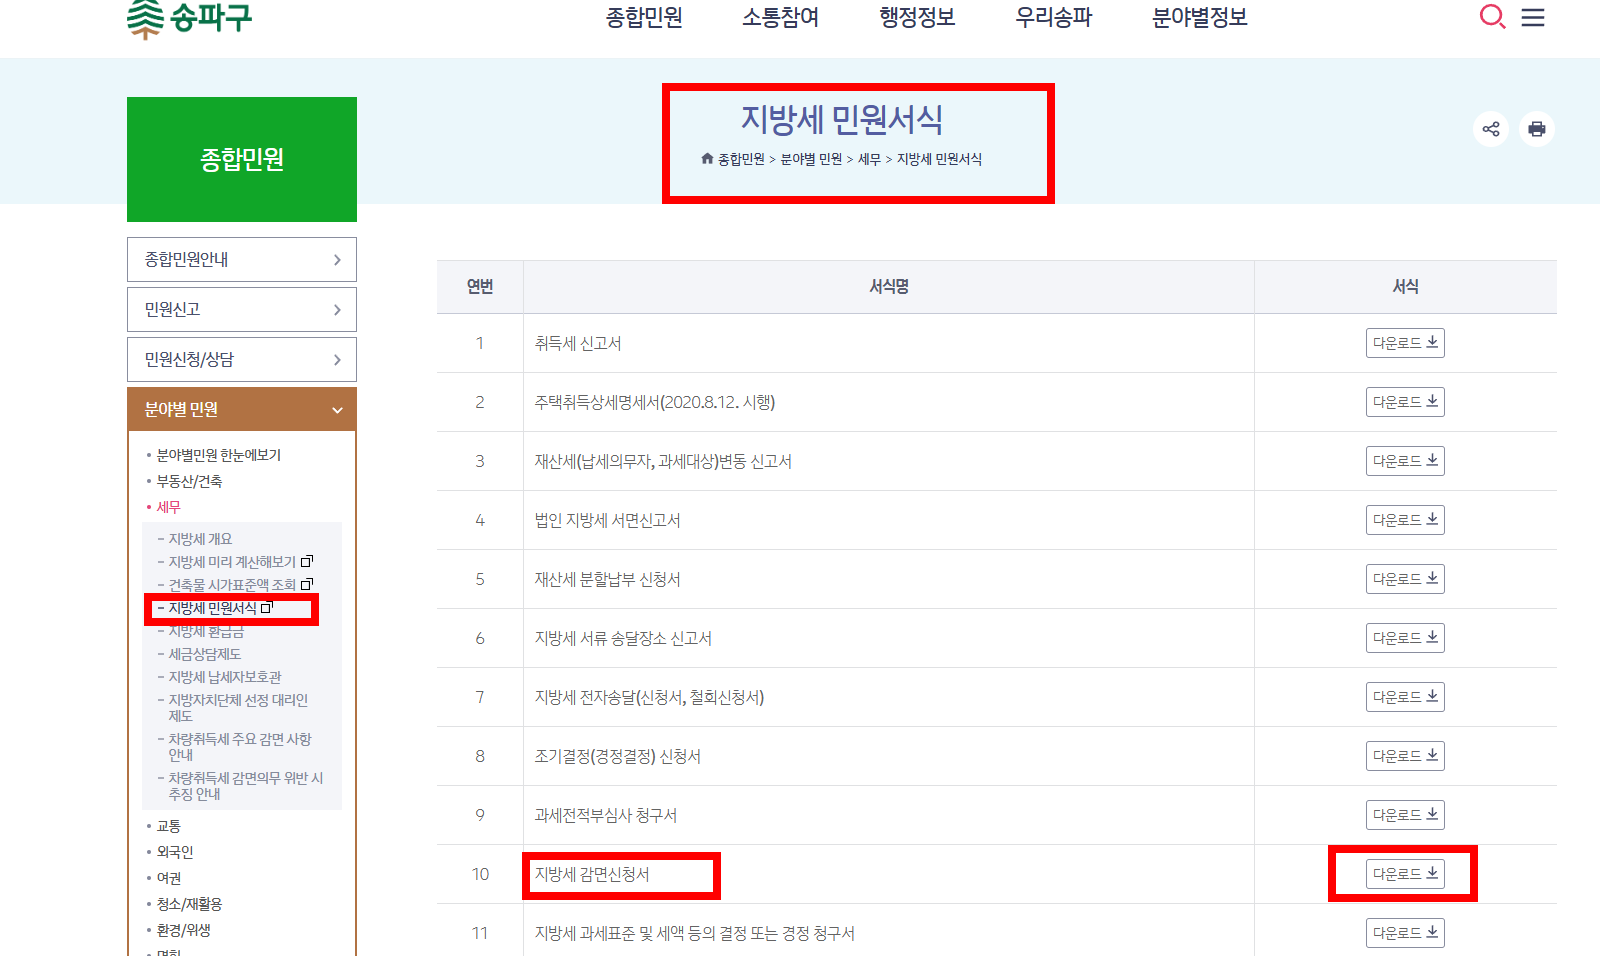Image resolution: width=1600 pixels, height=956 pixels.
Task: Expand 종합민원안내 sidebar section
Action: coord(242,259)
